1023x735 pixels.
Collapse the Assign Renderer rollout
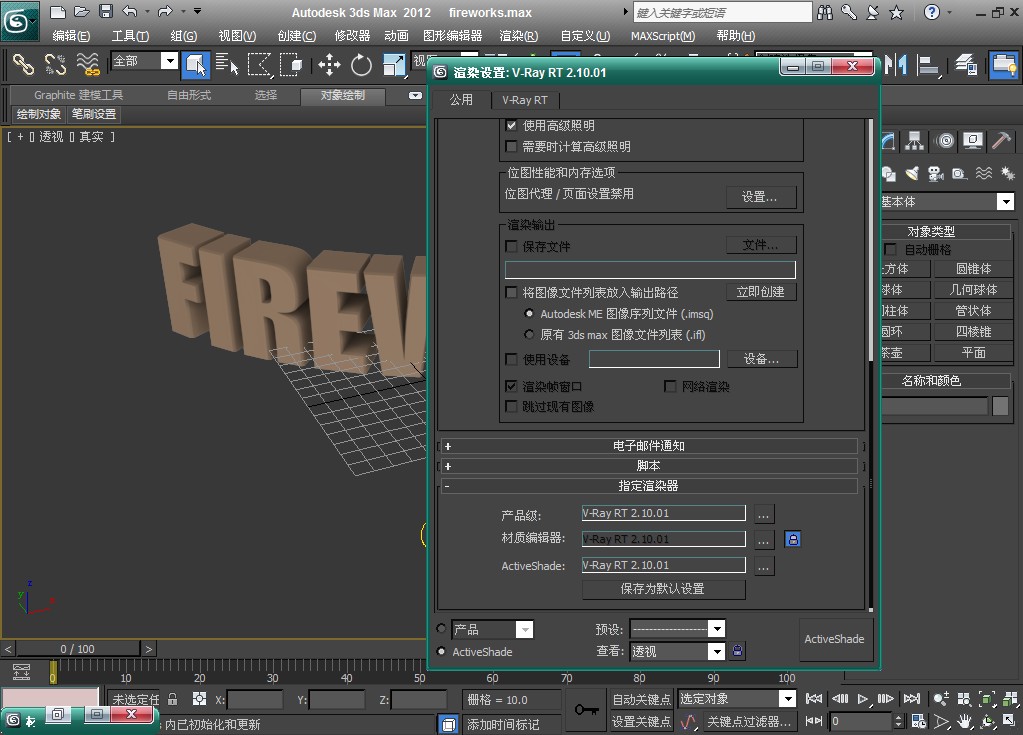(649, 486)
